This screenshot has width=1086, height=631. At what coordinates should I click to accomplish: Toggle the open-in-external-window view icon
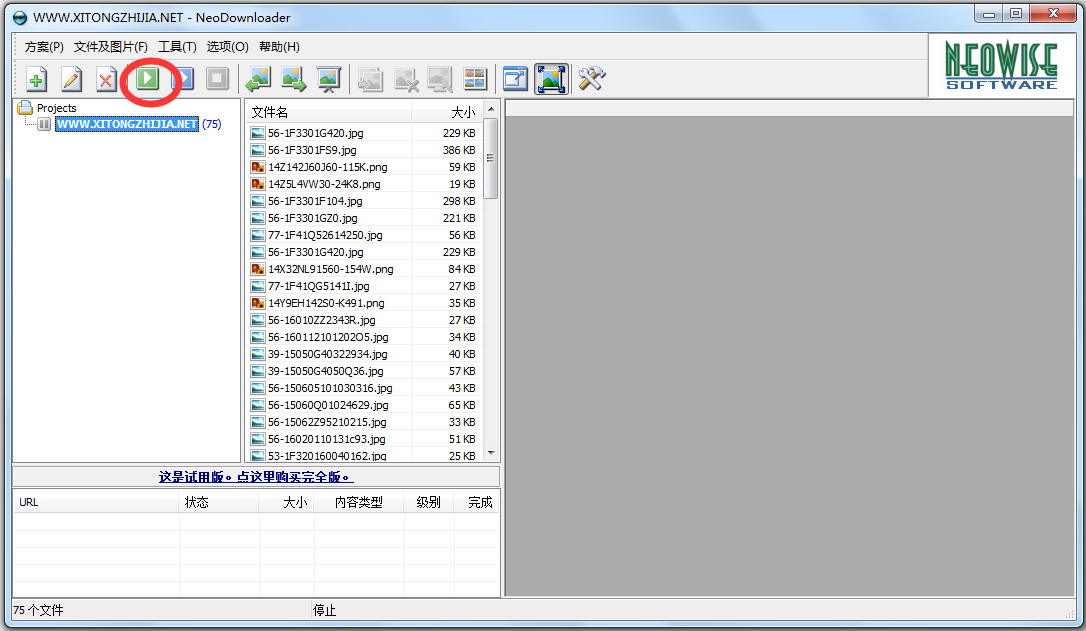[x=515, y=79]
